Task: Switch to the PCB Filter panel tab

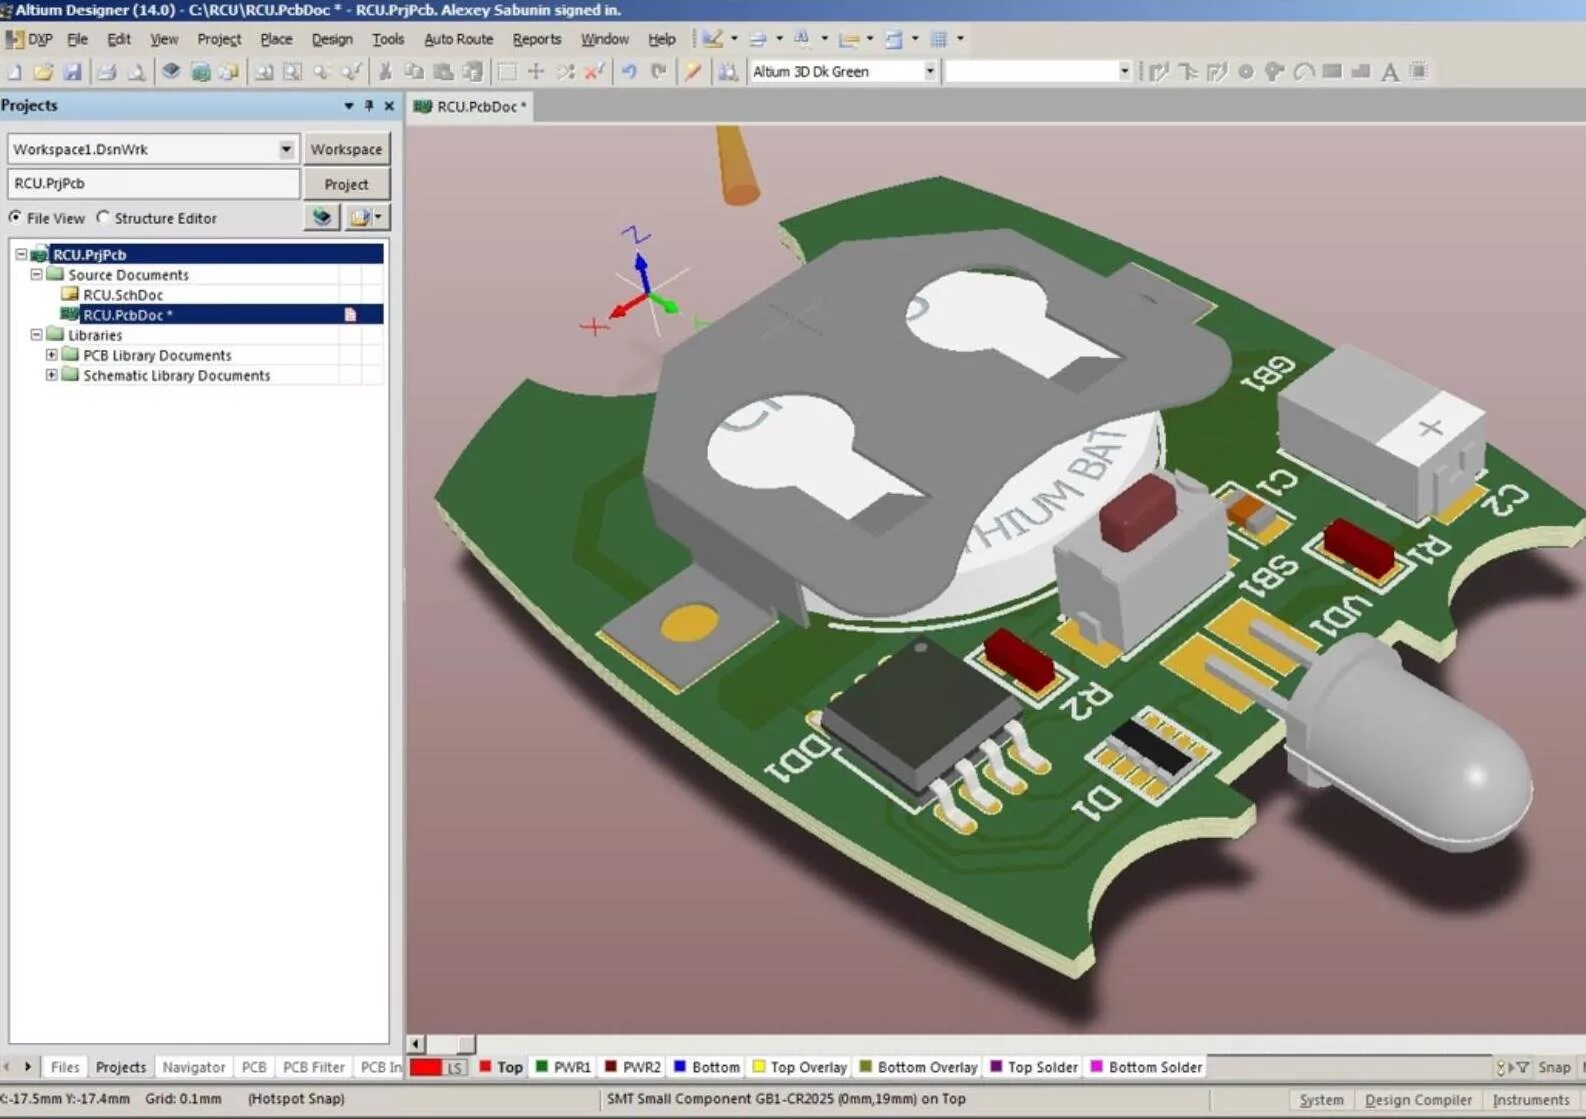Action: (x=313, y=1067)
